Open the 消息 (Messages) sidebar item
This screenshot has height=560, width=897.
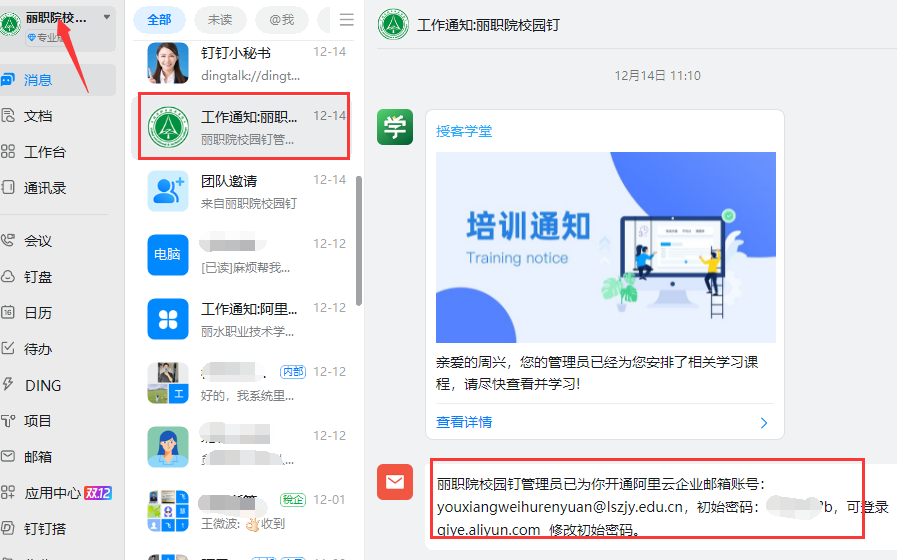tap(57, 80)
